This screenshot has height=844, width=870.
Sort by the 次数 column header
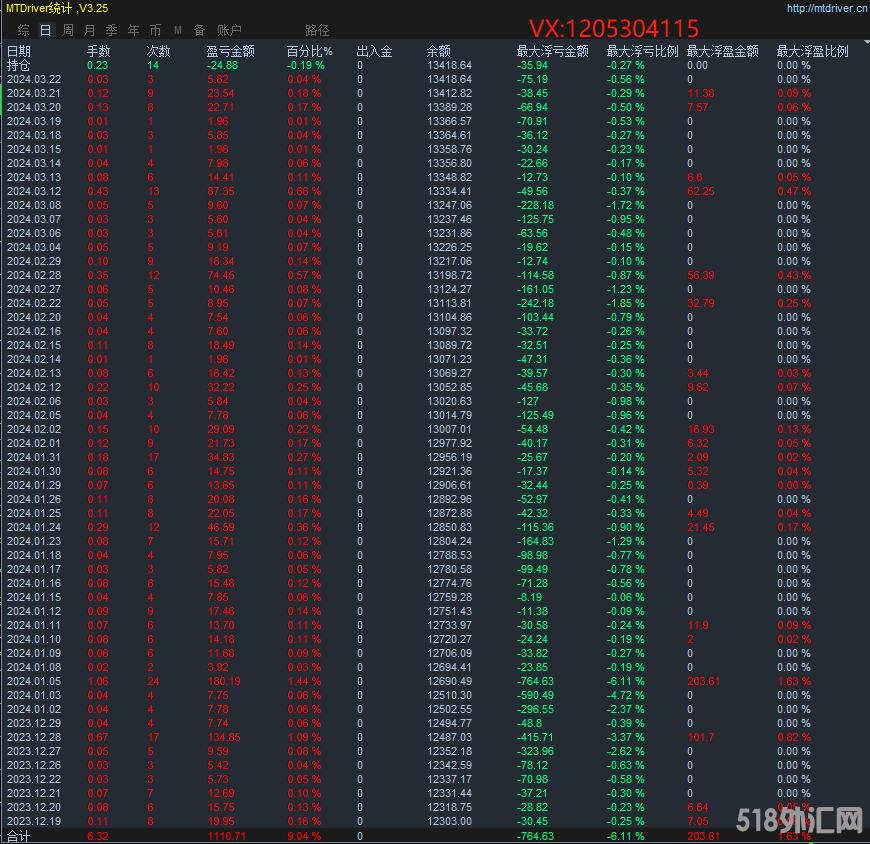click(x=158, y=52)
